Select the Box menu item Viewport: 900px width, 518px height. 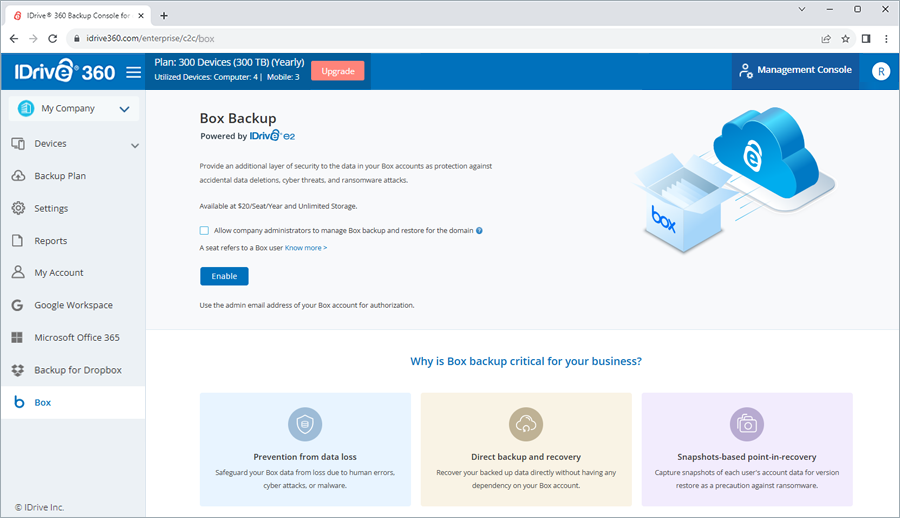(x=73, y=402)
